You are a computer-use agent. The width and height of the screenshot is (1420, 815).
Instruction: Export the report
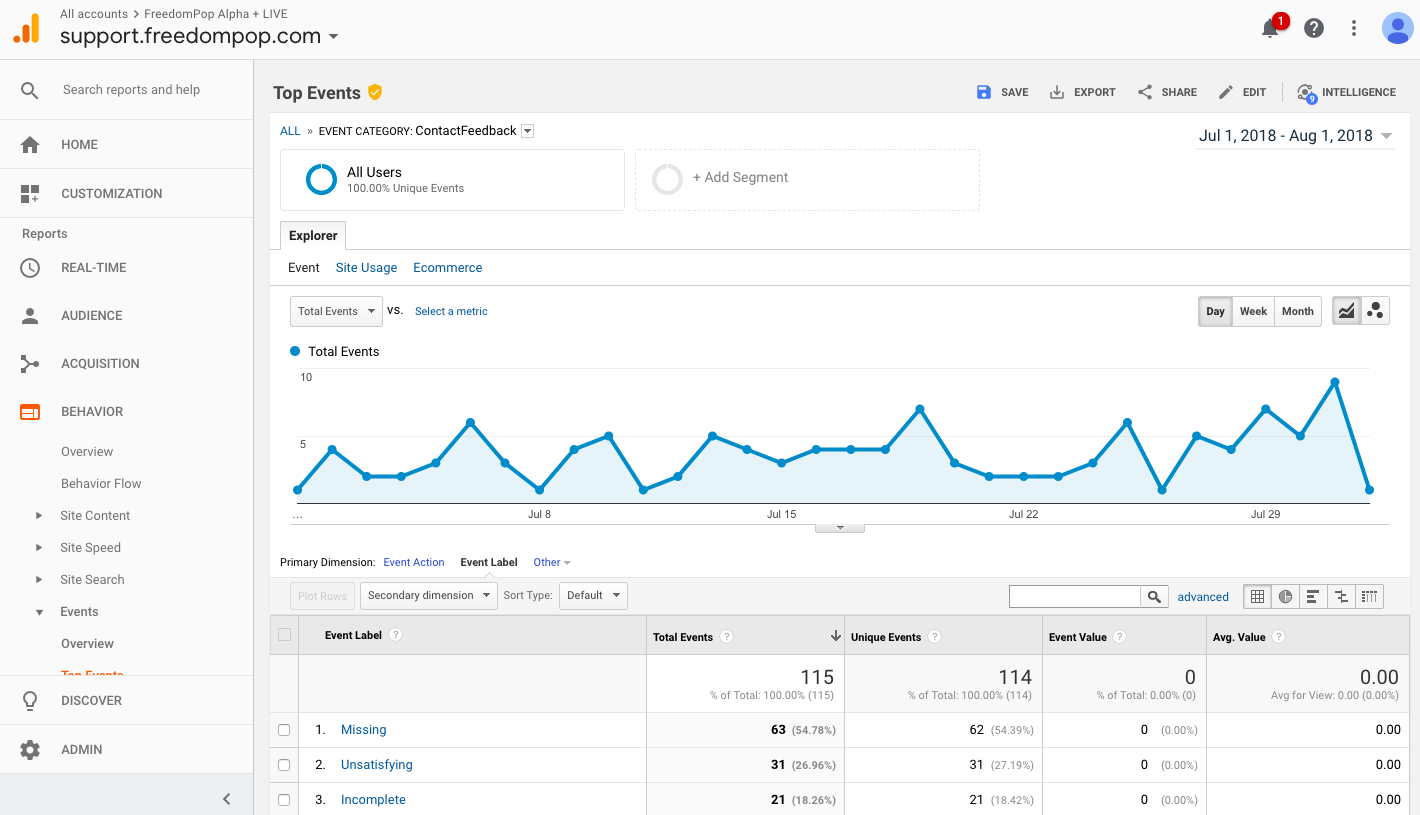pyautogui.click(x=1082, y=92)
